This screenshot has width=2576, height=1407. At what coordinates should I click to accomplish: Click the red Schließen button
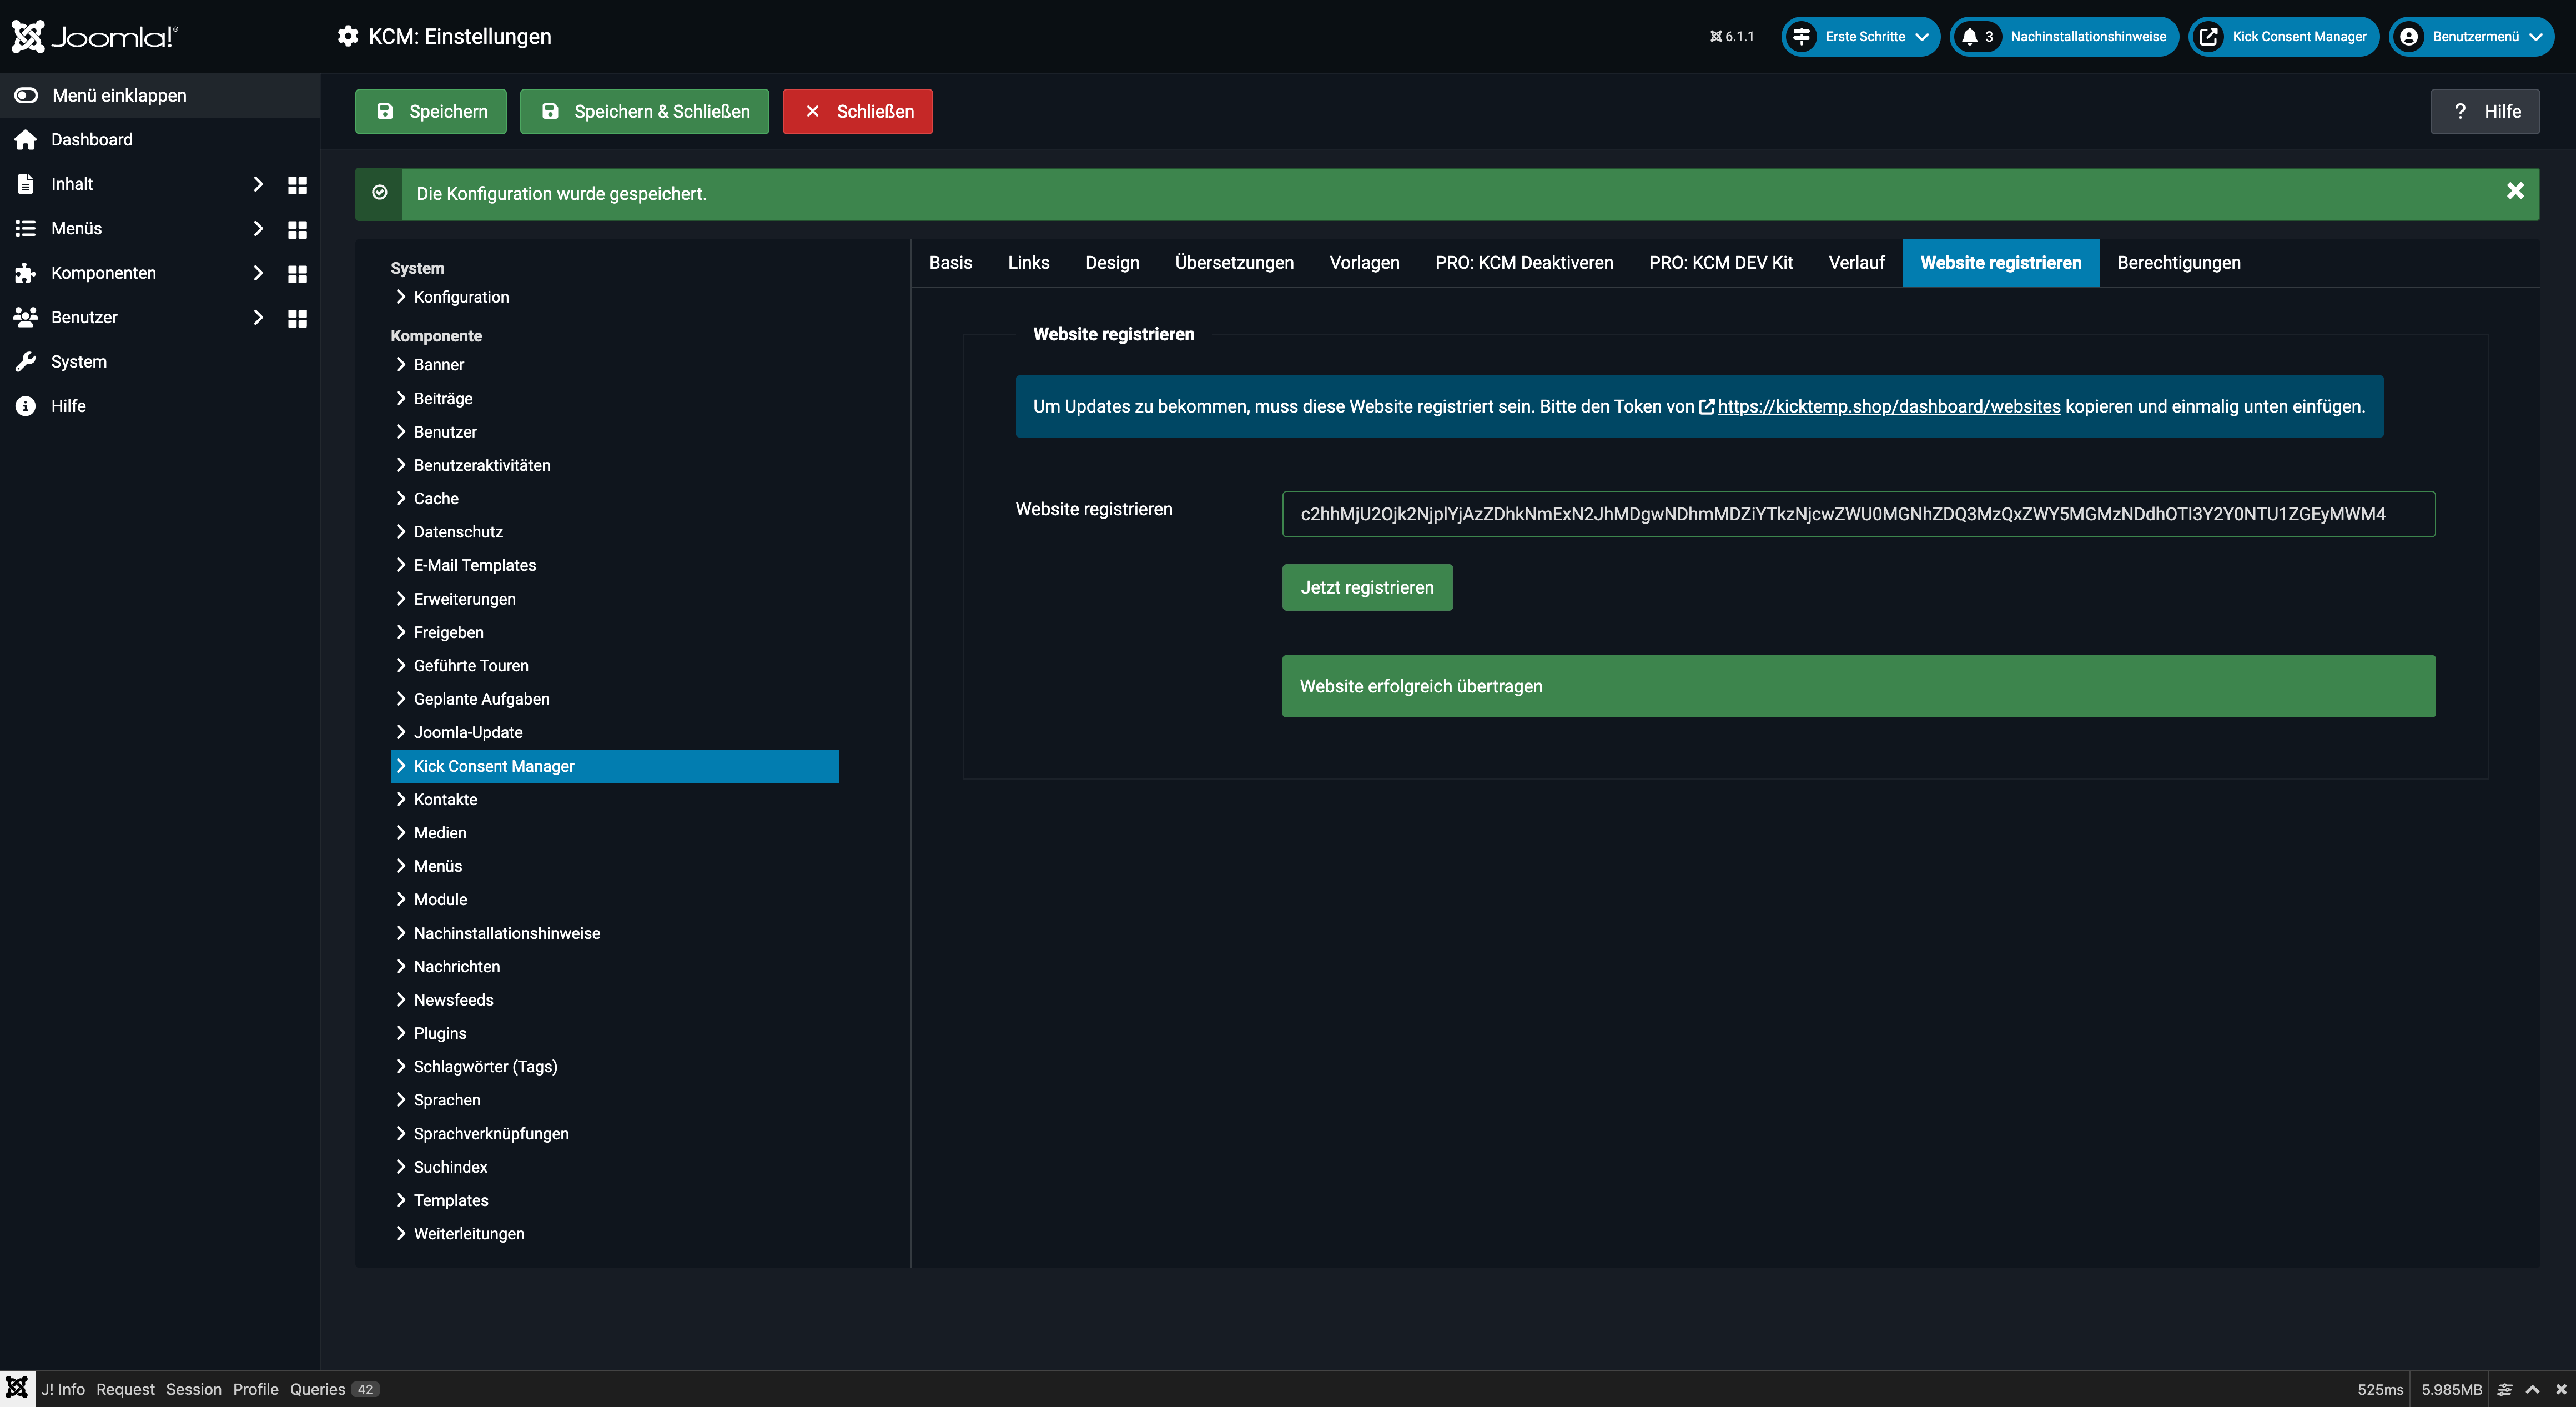tap(858, 111)
